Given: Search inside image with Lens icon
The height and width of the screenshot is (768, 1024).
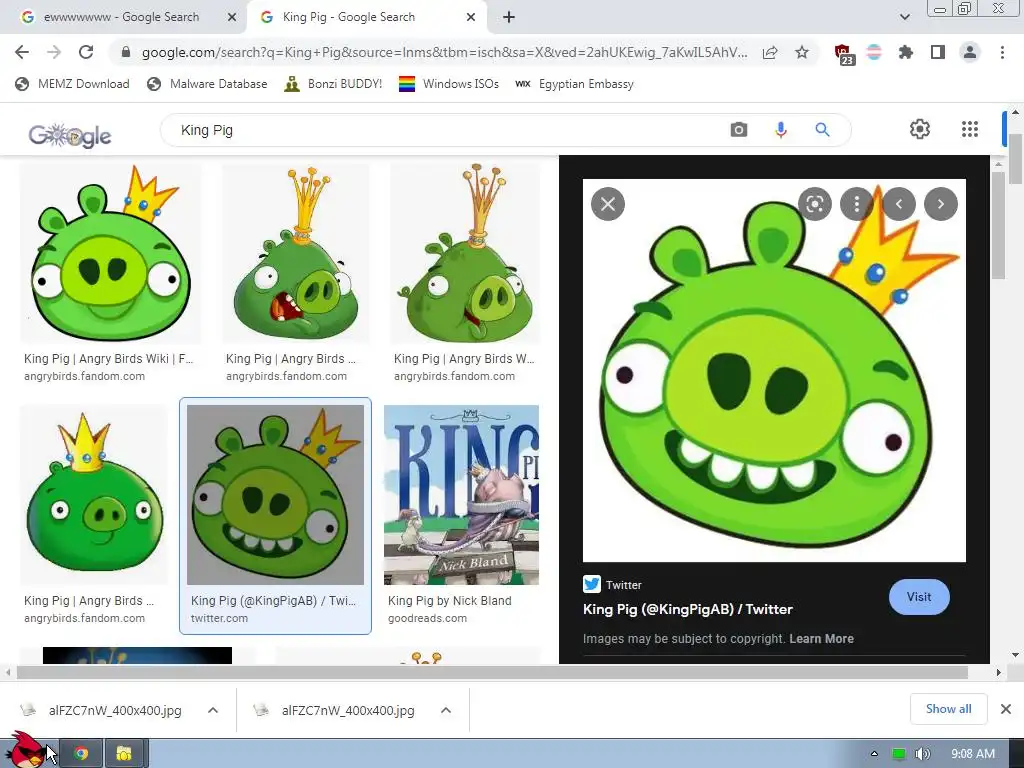Looking at the screenshot, I should coord(815,204).
